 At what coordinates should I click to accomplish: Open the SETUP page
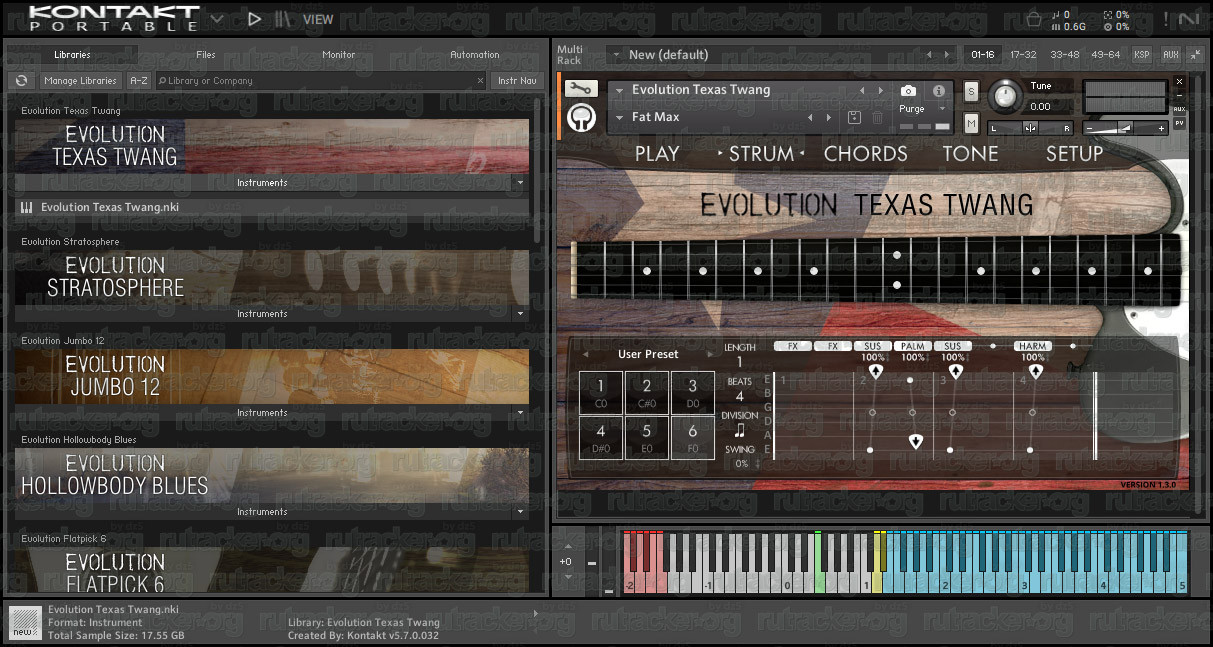pos(1075,154)
